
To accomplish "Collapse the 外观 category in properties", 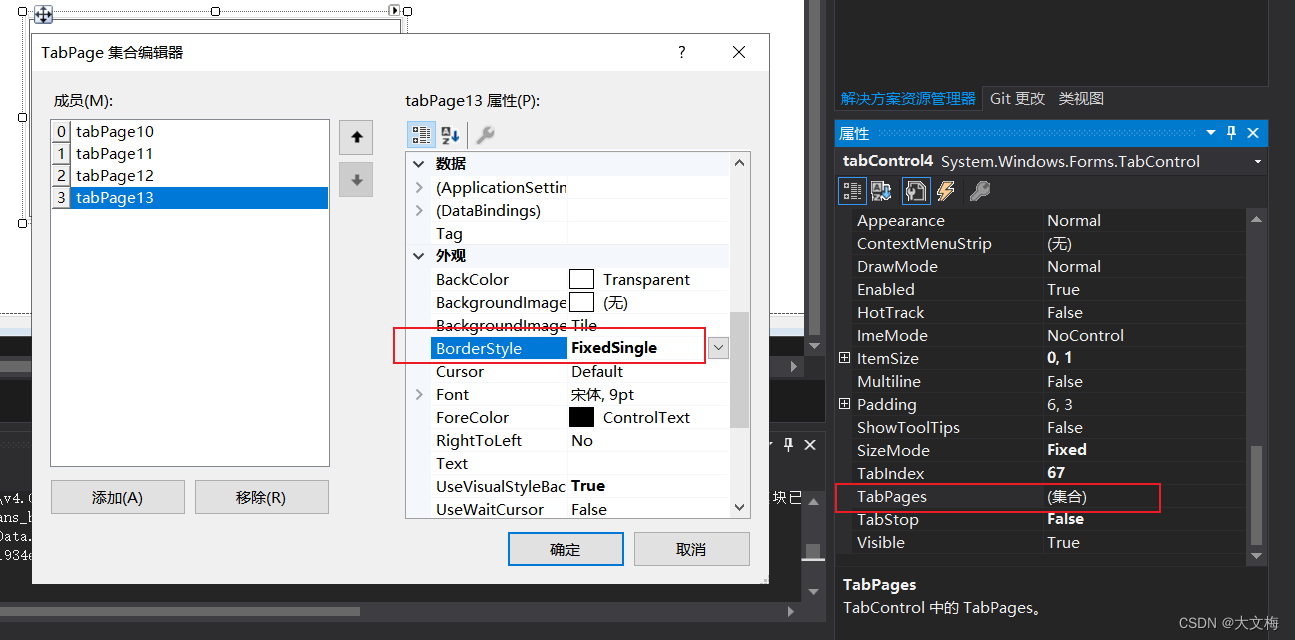I will point(418,255).
